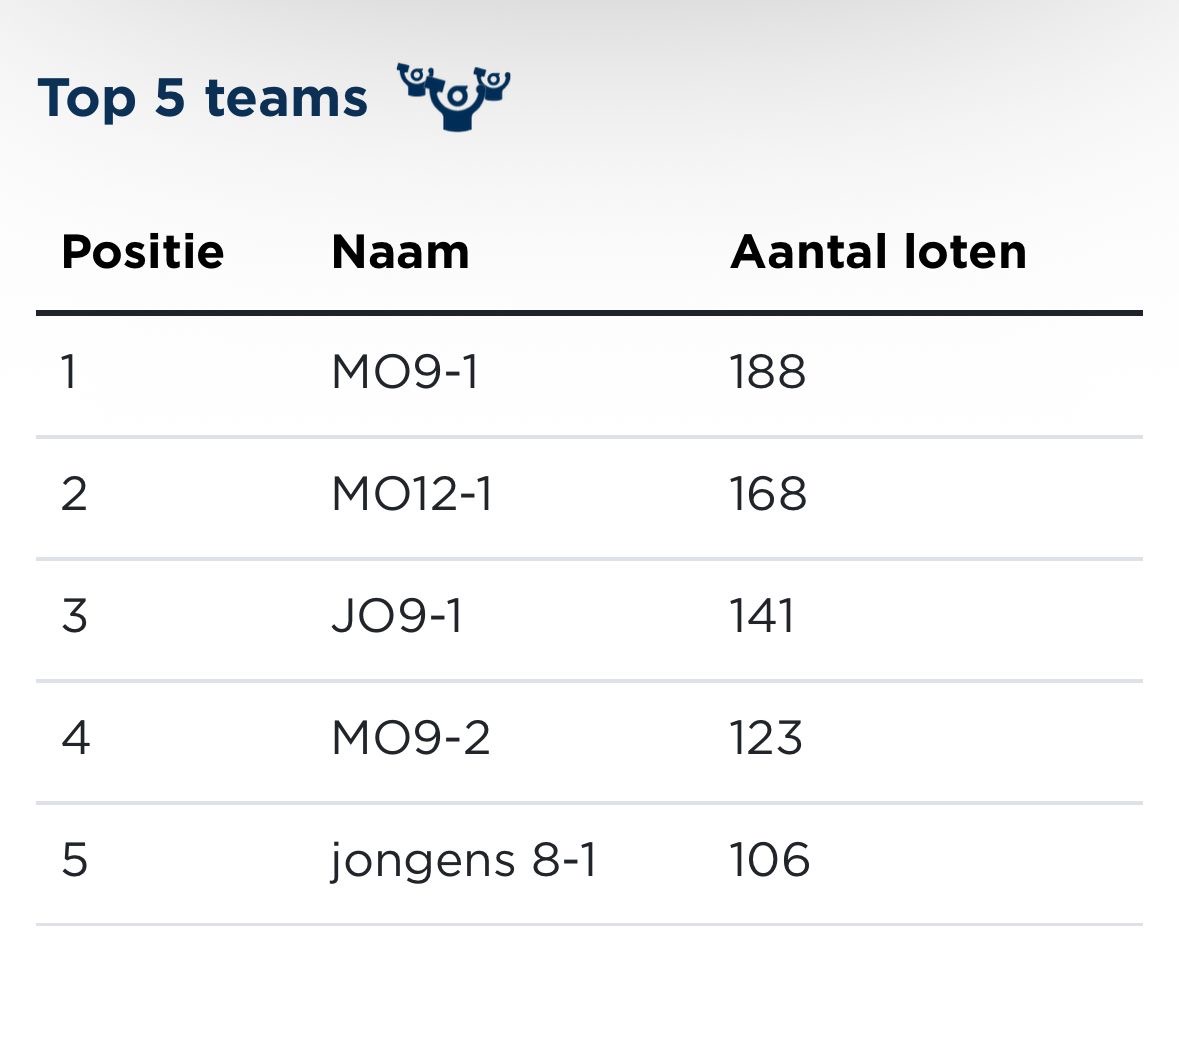This screenshot has height=1059, width=1179.
Task: Click position number 1 in the ranking
Action: [68, 373]
